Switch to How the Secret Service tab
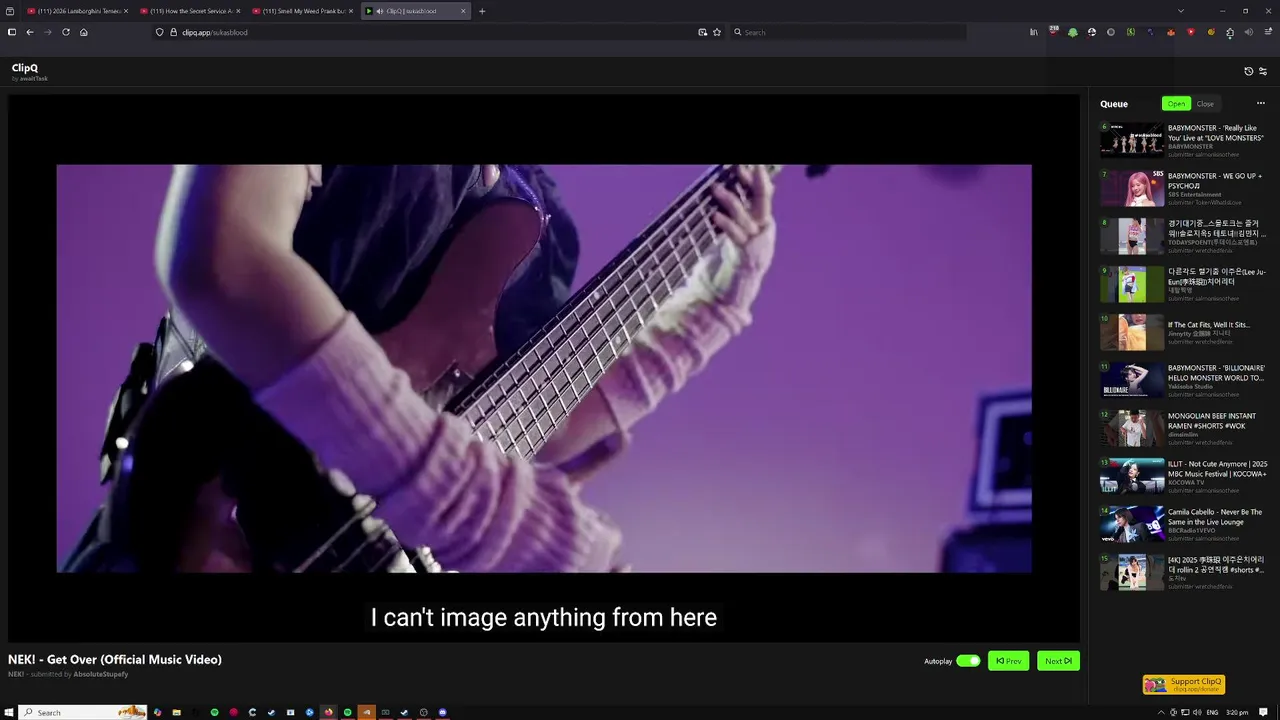Image resolution: width=1280 pixels, height=720 pixels. (x=188, y=11)
